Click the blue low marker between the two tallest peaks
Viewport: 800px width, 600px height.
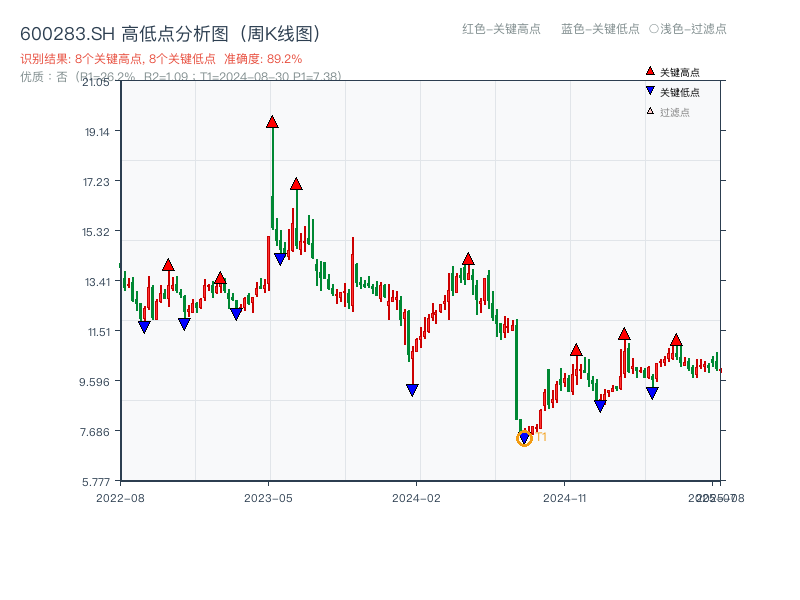pos(280,259)
